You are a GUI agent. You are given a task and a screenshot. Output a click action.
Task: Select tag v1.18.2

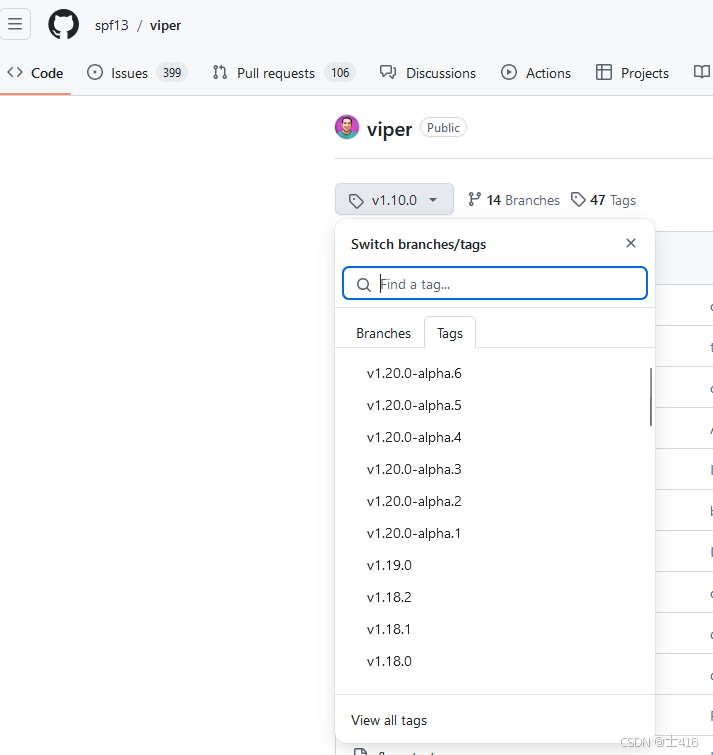point(389,597)
